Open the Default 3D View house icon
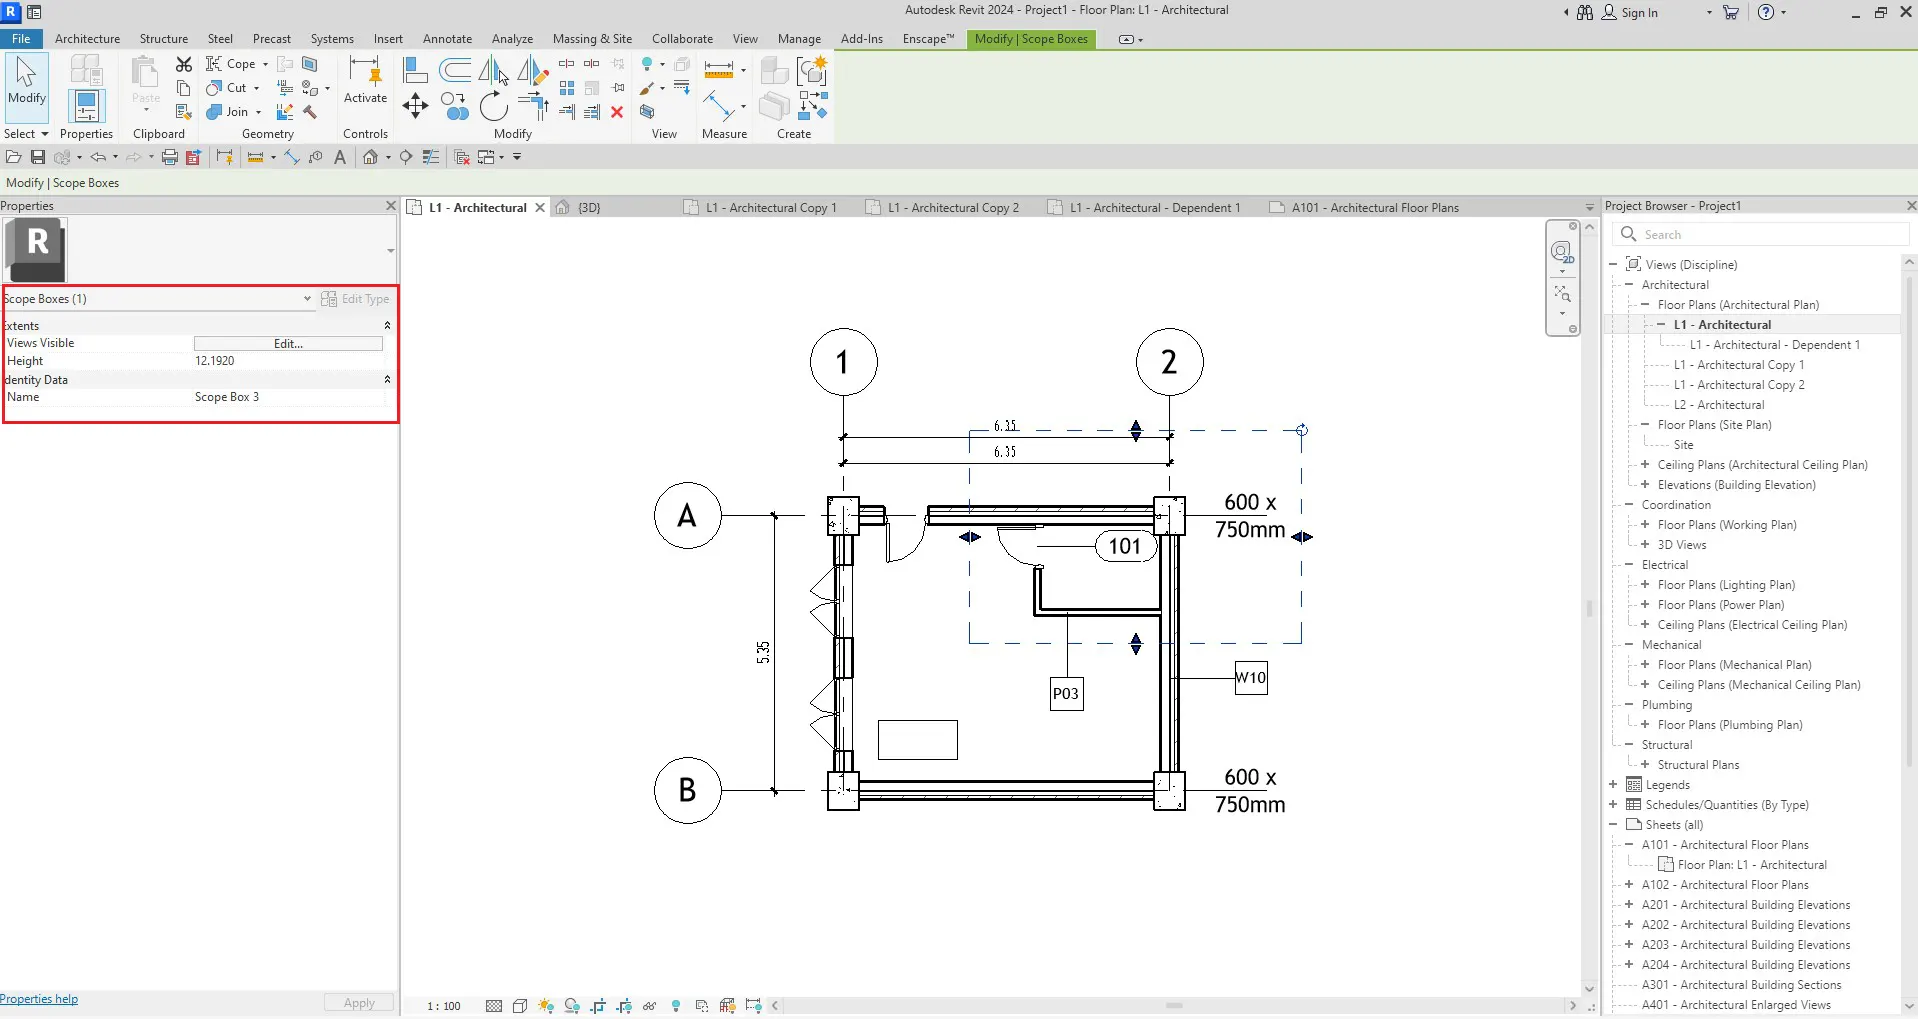1918x1019 pixels. [370, 157]
